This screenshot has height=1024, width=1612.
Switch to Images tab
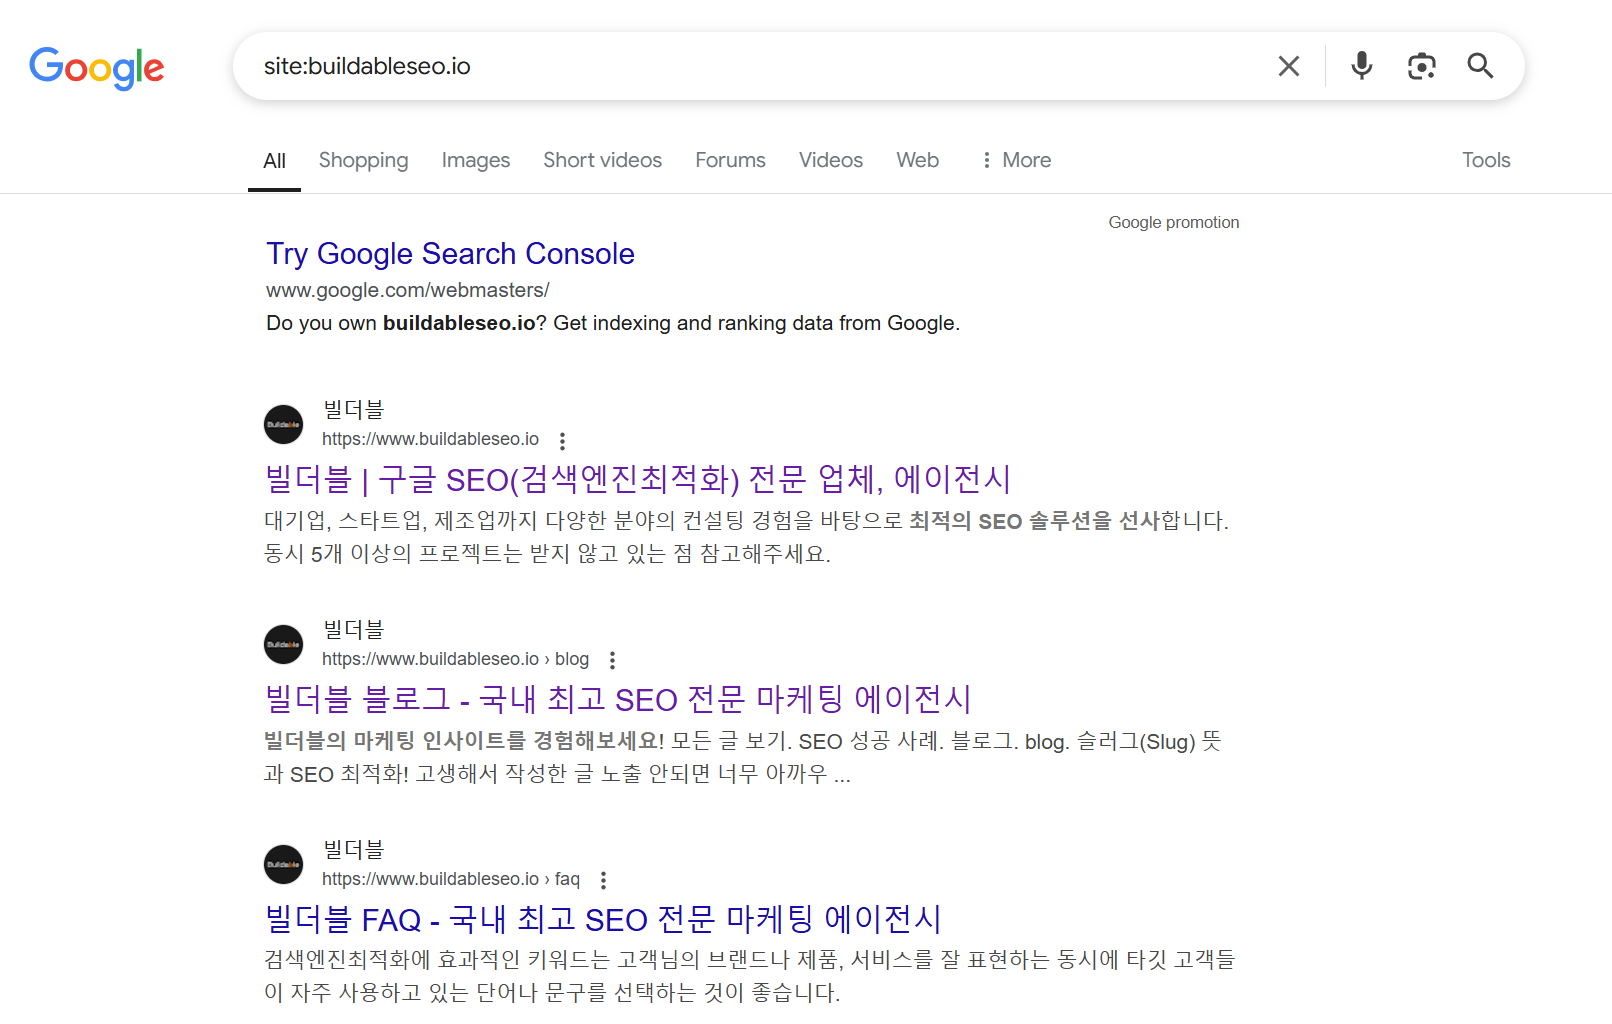click(x=475, y=161)
